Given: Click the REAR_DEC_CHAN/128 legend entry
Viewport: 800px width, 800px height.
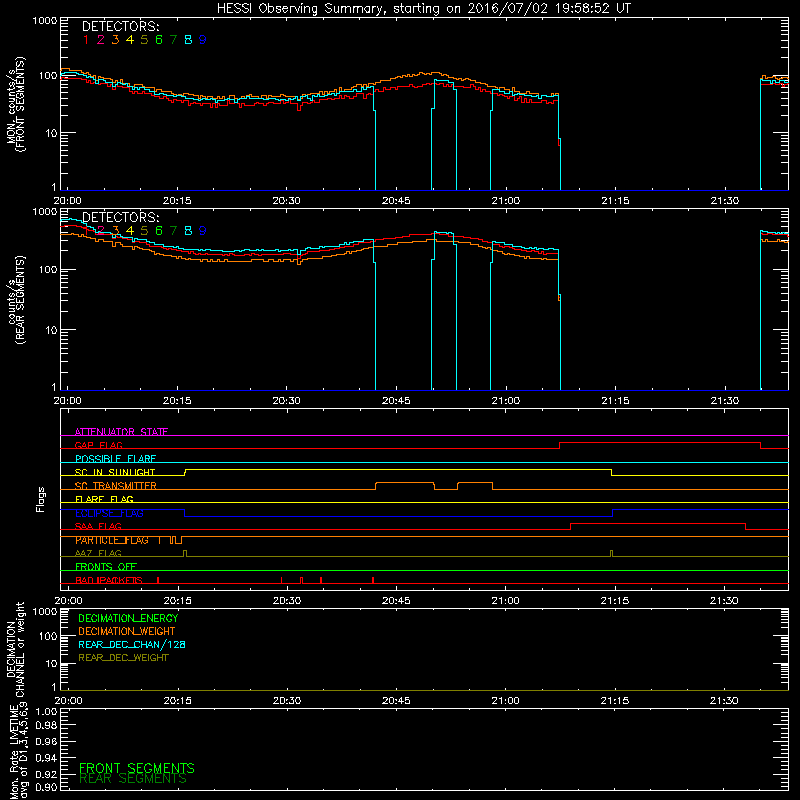Looking at the screenshot, I should click(132, 644).
